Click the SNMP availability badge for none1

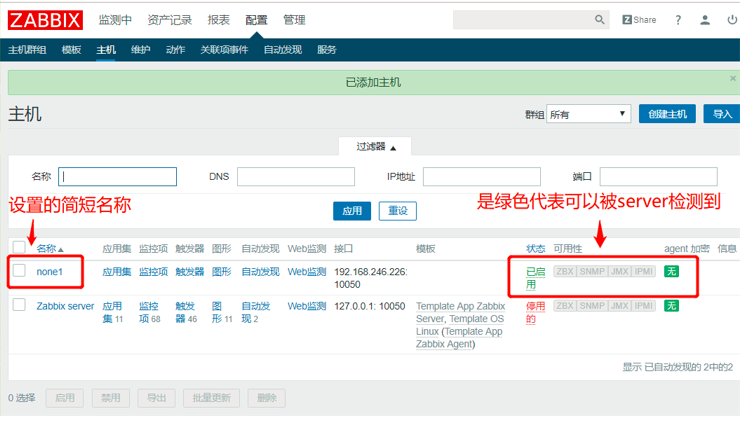(592, 271)
